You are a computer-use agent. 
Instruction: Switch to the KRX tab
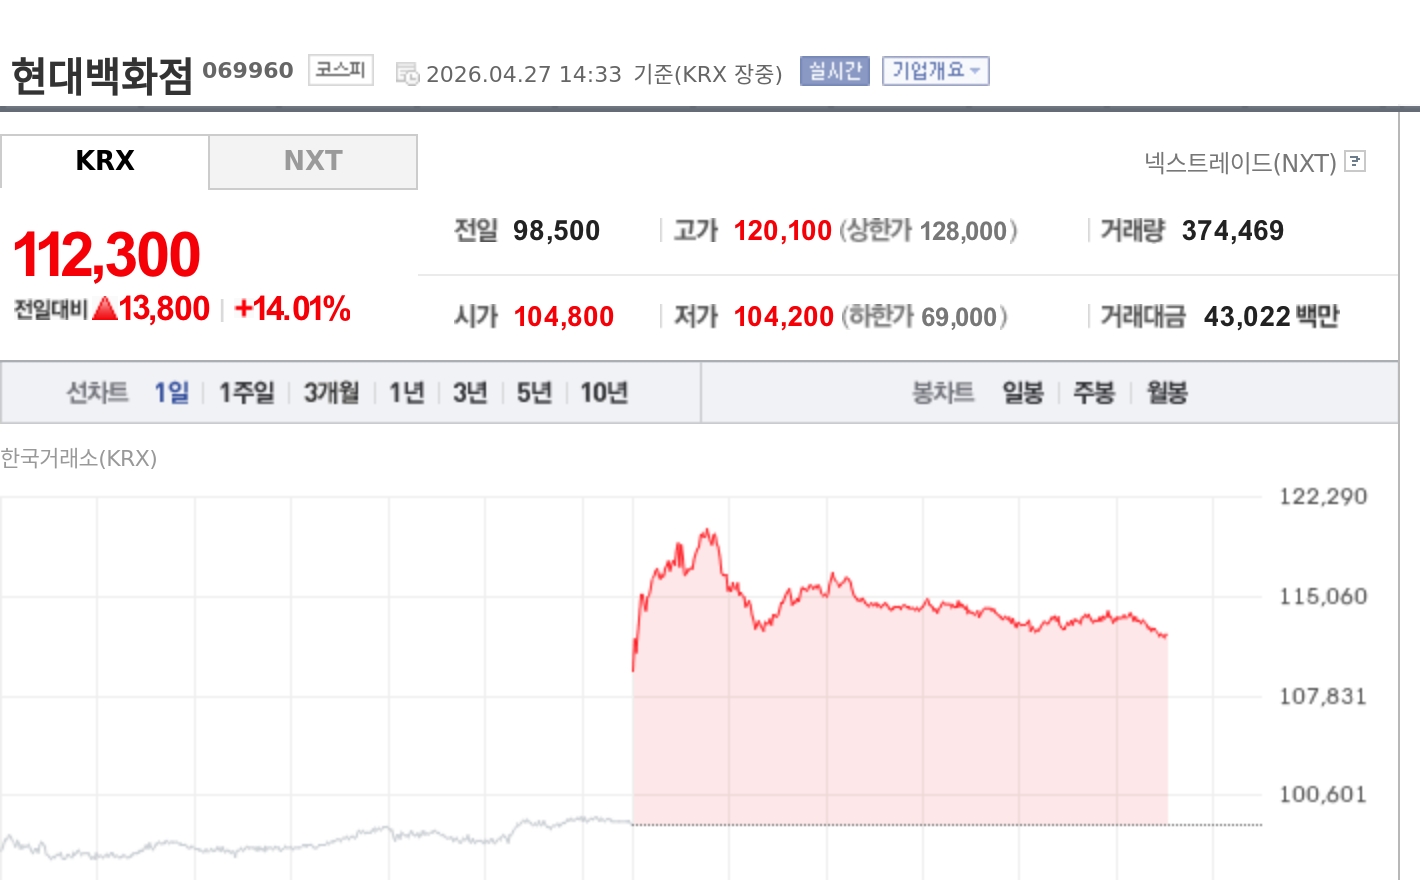pos(105,161)
